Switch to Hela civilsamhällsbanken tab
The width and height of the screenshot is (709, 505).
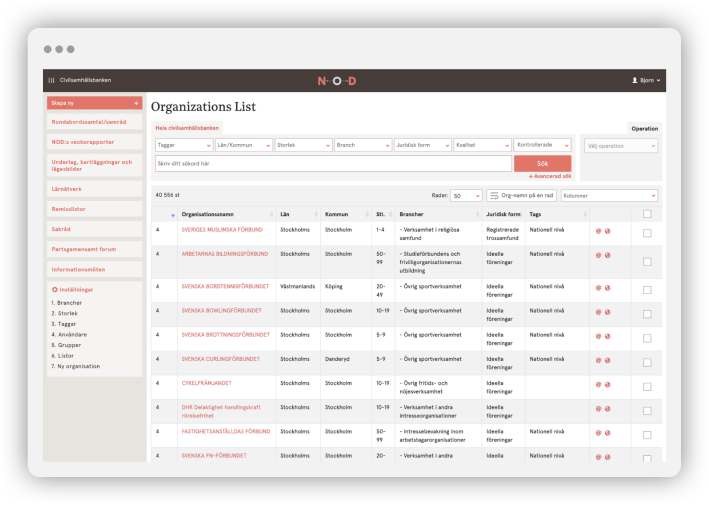187,128
